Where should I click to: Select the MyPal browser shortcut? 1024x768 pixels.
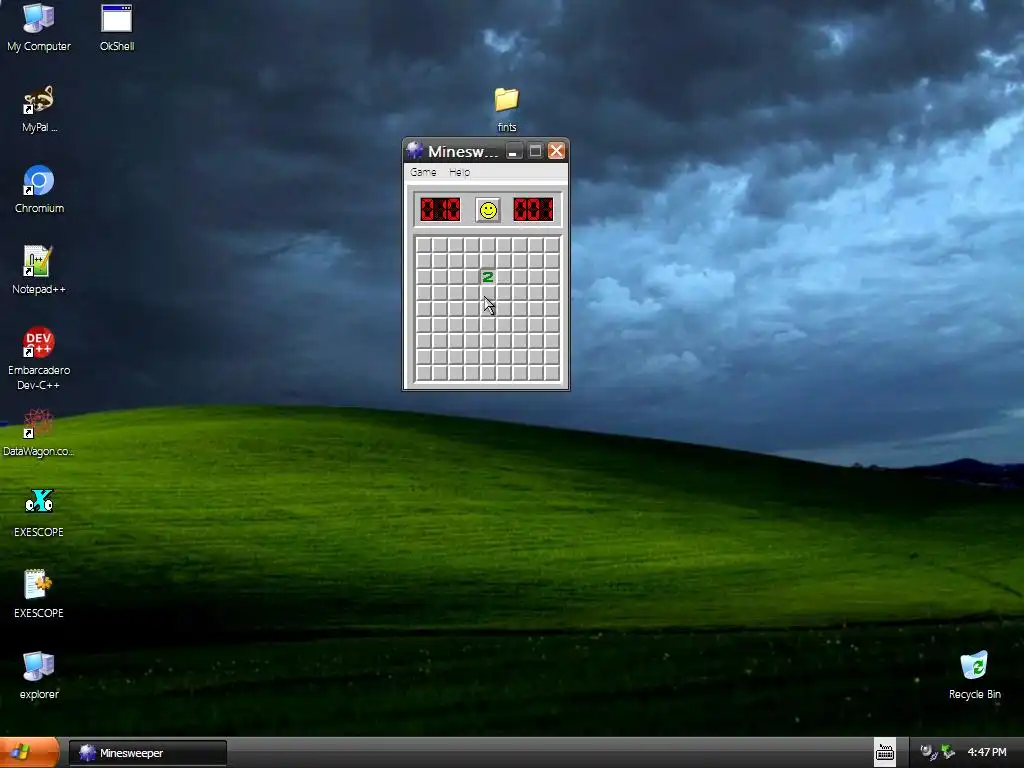39,108
